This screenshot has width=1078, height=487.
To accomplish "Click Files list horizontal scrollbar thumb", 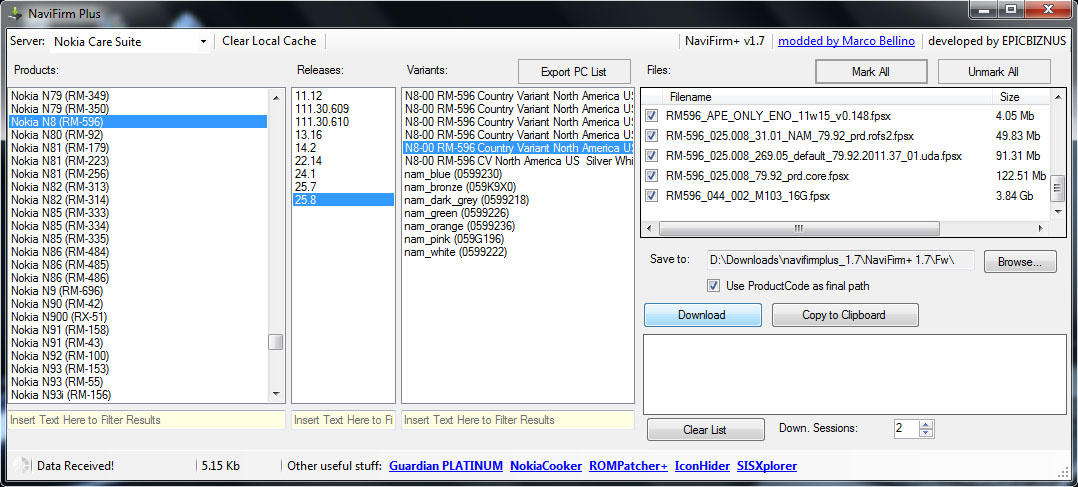I will [798, 228].
